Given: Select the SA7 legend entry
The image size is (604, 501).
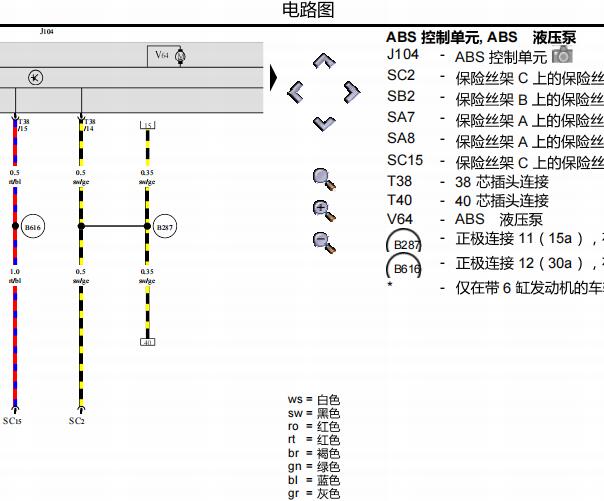Looking at the screenshot, I should coord(495,119).
